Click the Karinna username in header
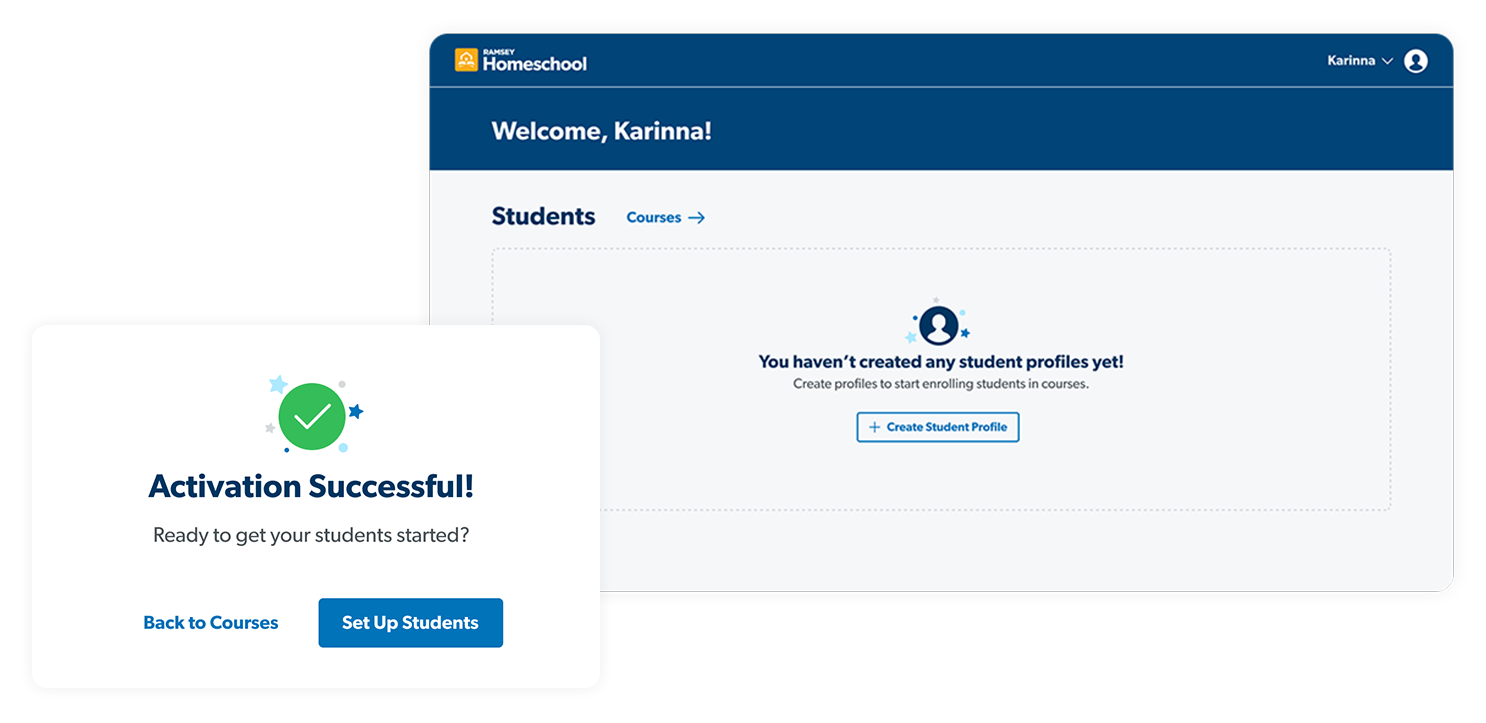Screen dimensions: 1486x723 [x=1351, y=61]
